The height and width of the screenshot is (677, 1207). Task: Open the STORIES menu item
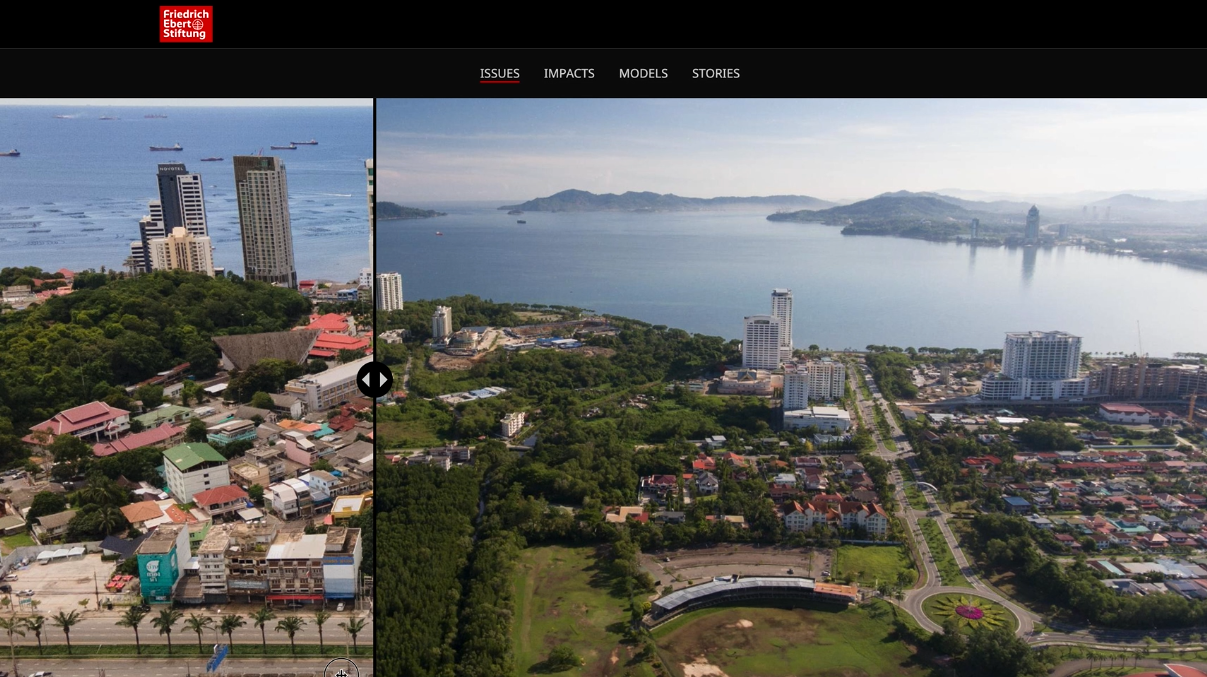click(x=716, y=73)
